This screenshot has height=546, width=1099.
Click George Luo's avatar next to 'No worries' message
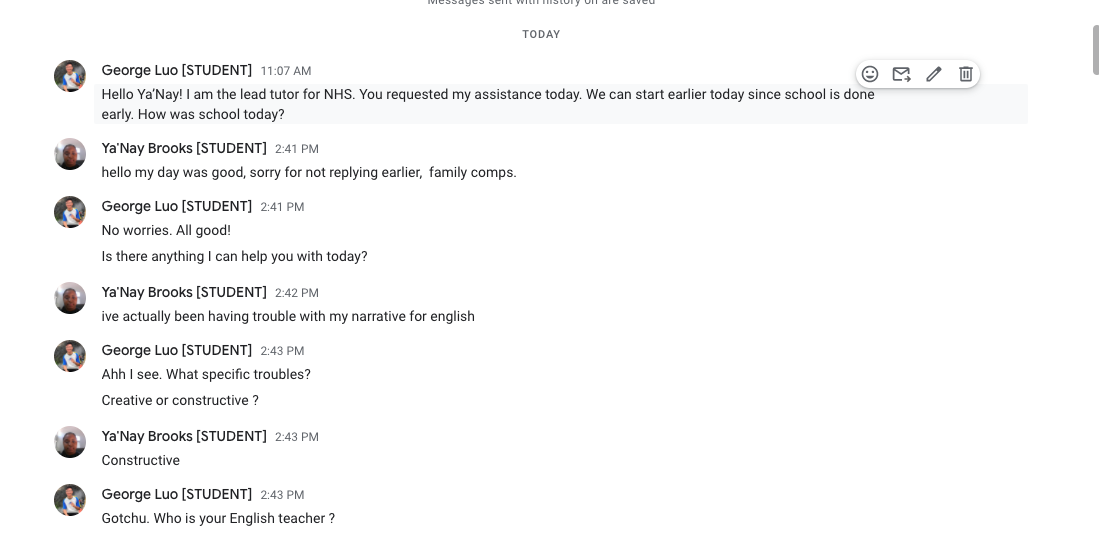click(70, 212)
